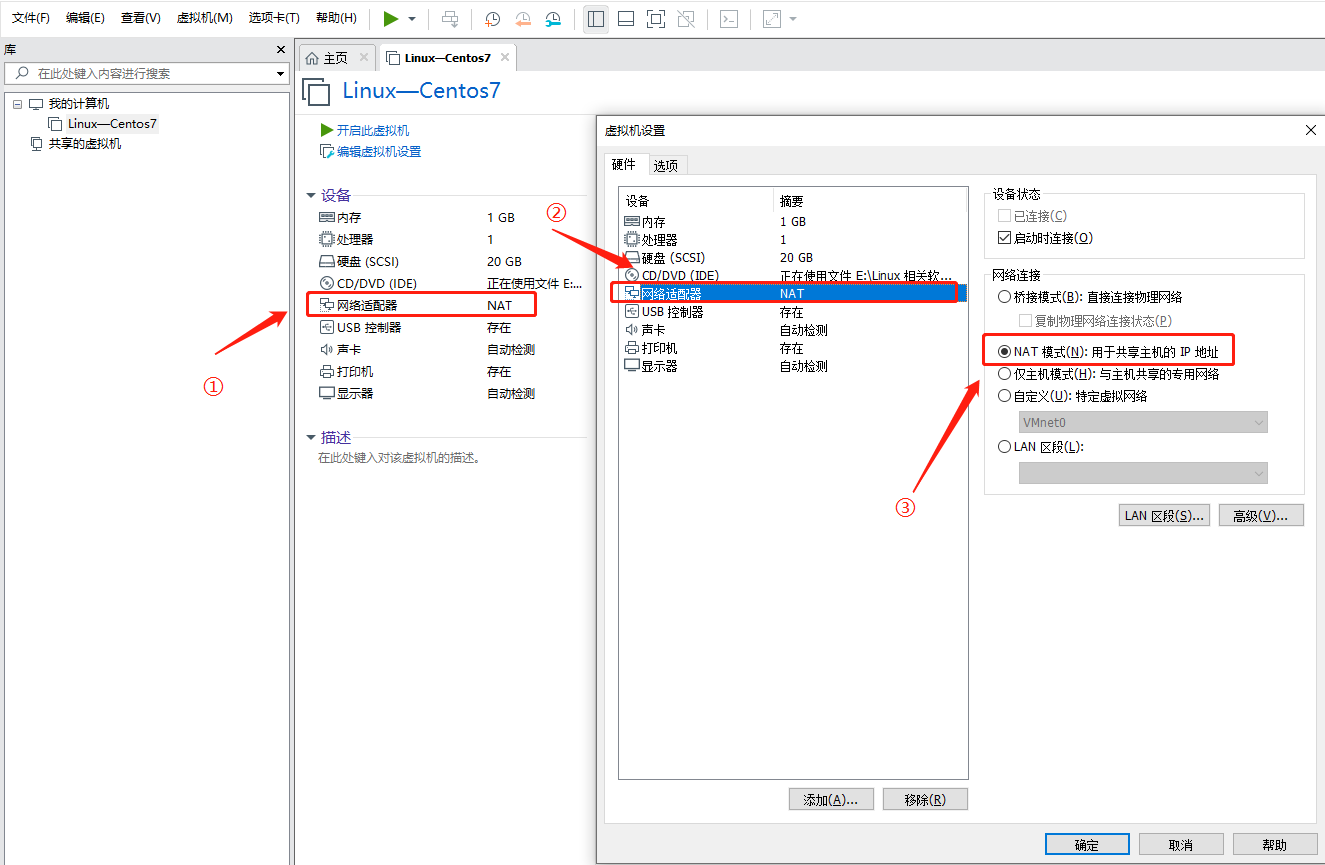The image size is (1325, 865).
Task: Open the 编辑(E) menu
Action: pos(85,18)
